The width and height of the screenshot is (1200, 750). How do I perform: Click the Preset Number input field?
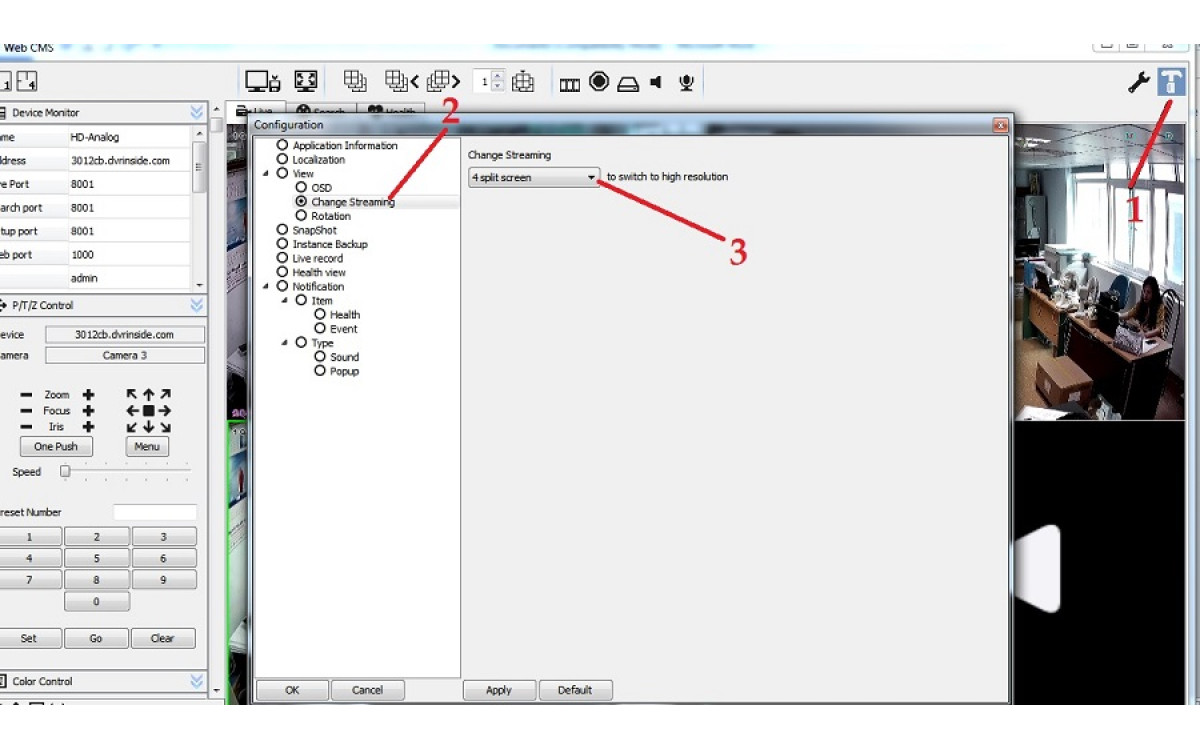[155, 512]
